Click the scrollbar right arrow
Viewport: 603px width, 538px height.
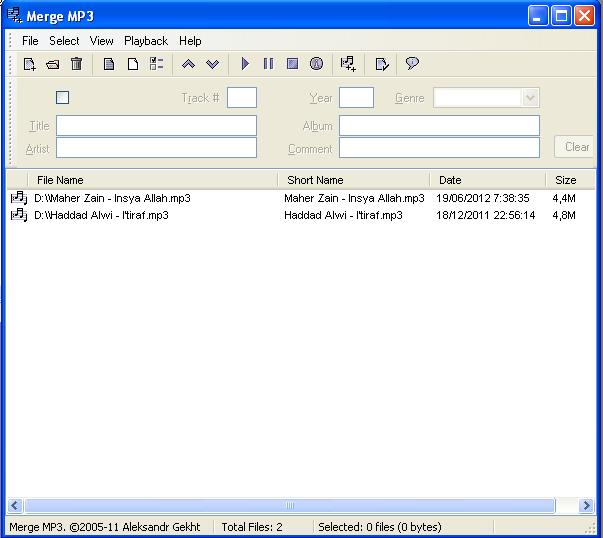pyautogui.click(x=586, y=505)
